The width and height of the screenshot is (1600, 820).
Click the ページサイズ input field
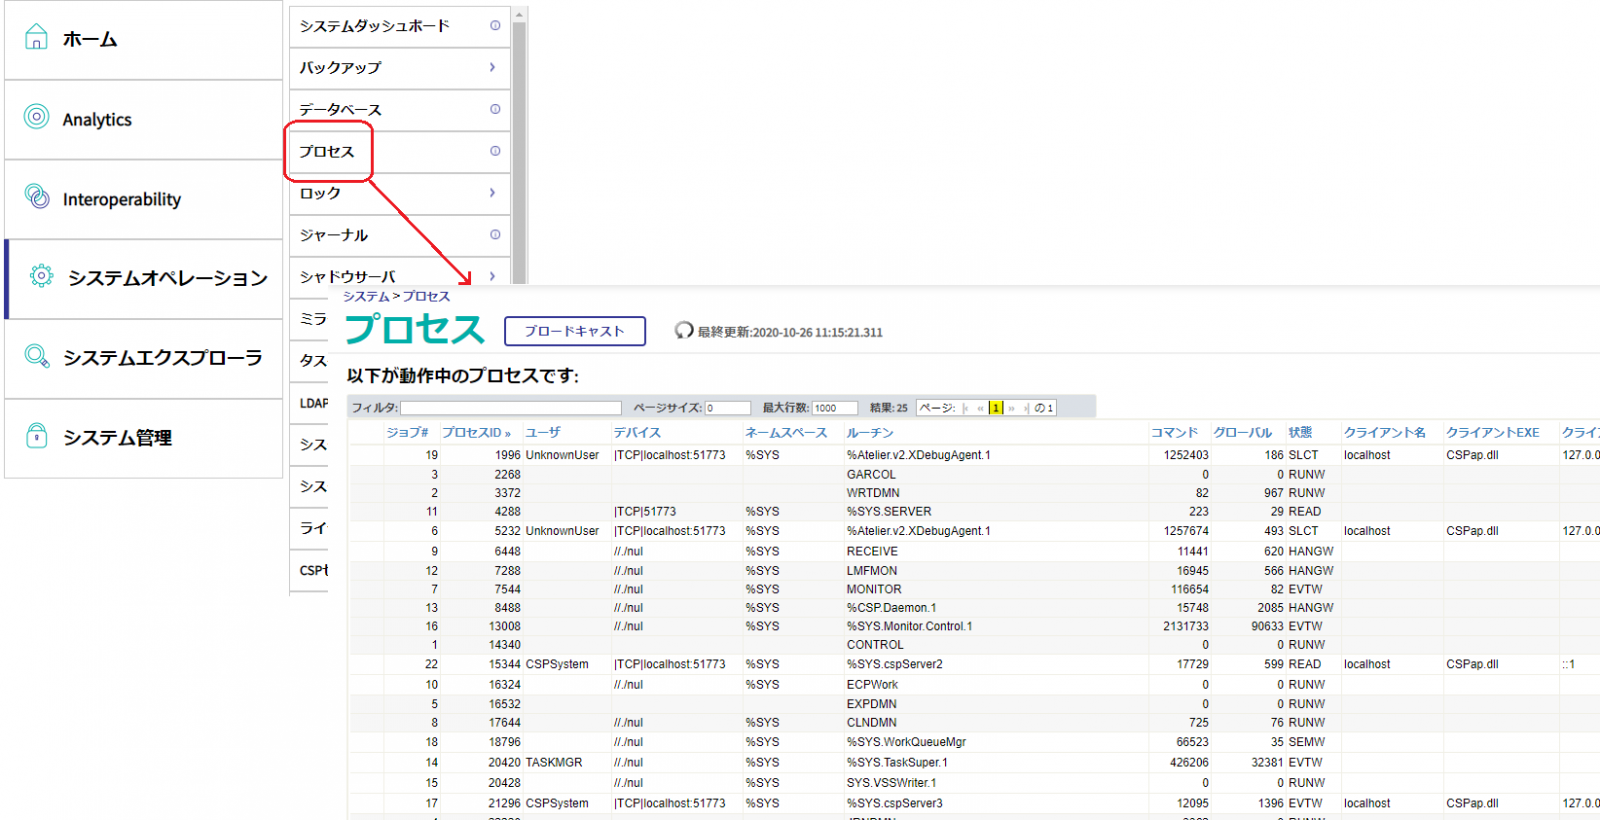pos(728,408)
